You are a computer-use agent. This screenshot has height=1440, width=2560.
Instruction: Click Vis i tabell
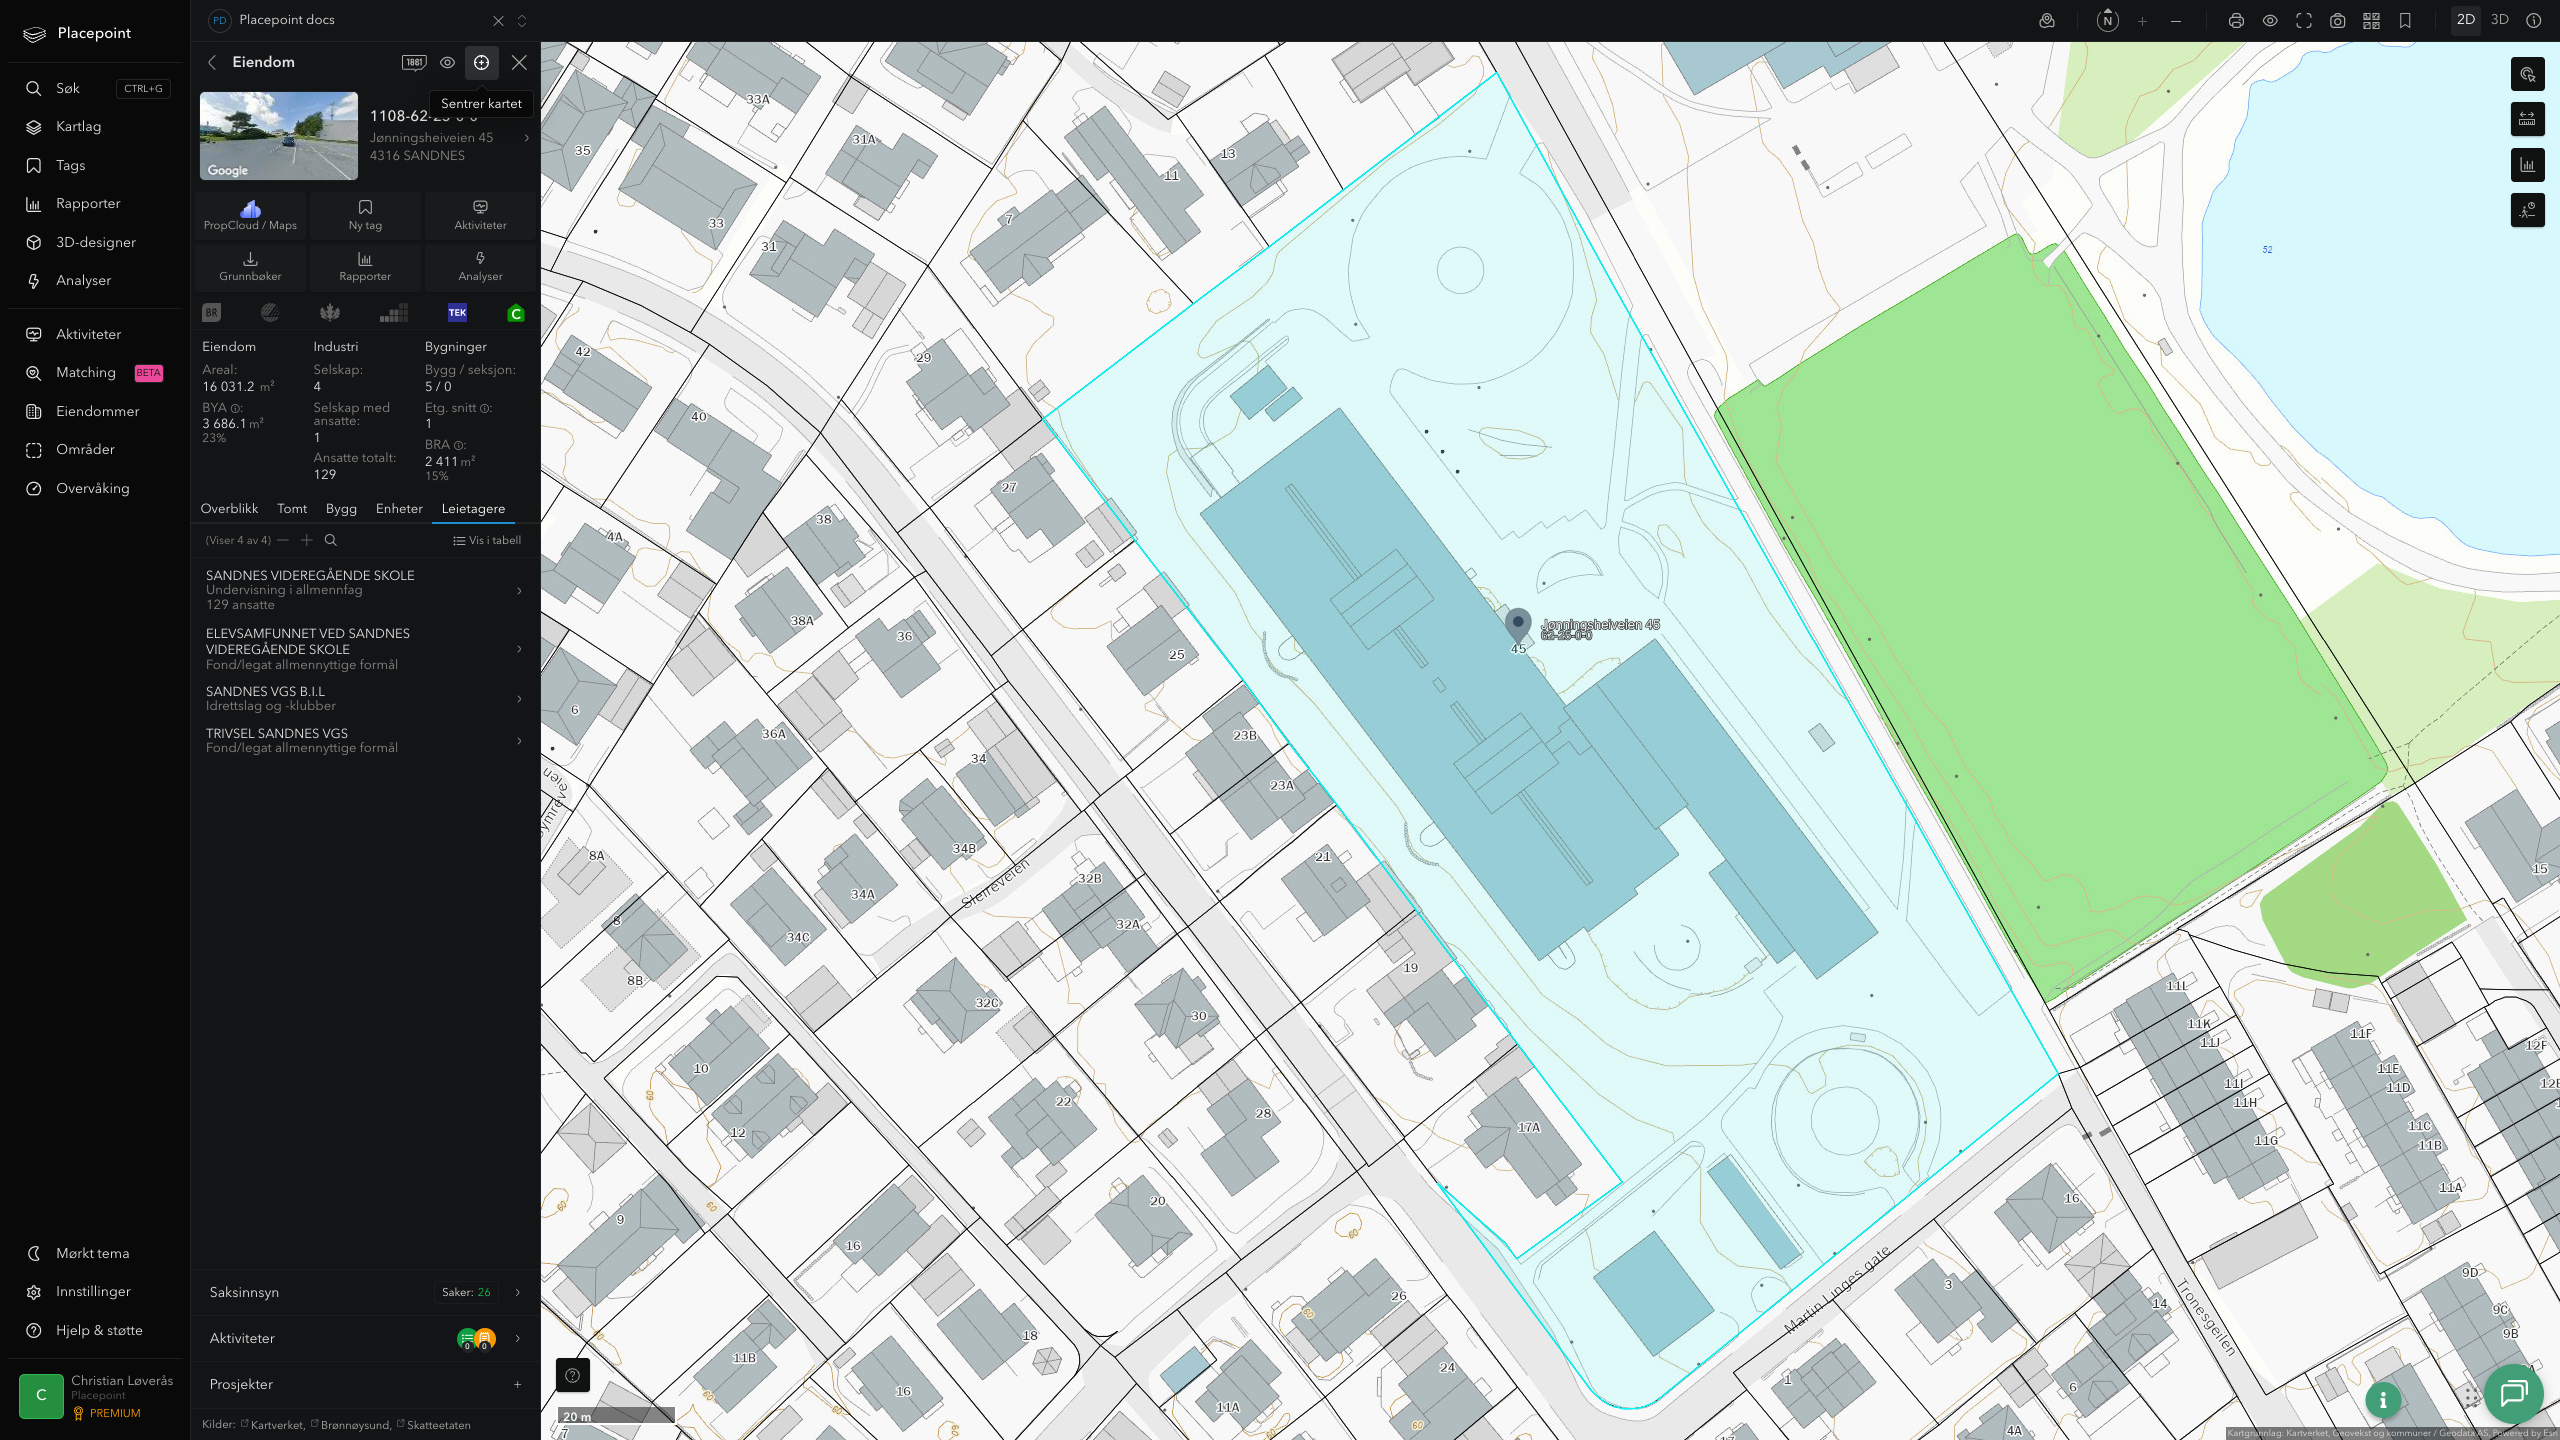click(487, 540)
